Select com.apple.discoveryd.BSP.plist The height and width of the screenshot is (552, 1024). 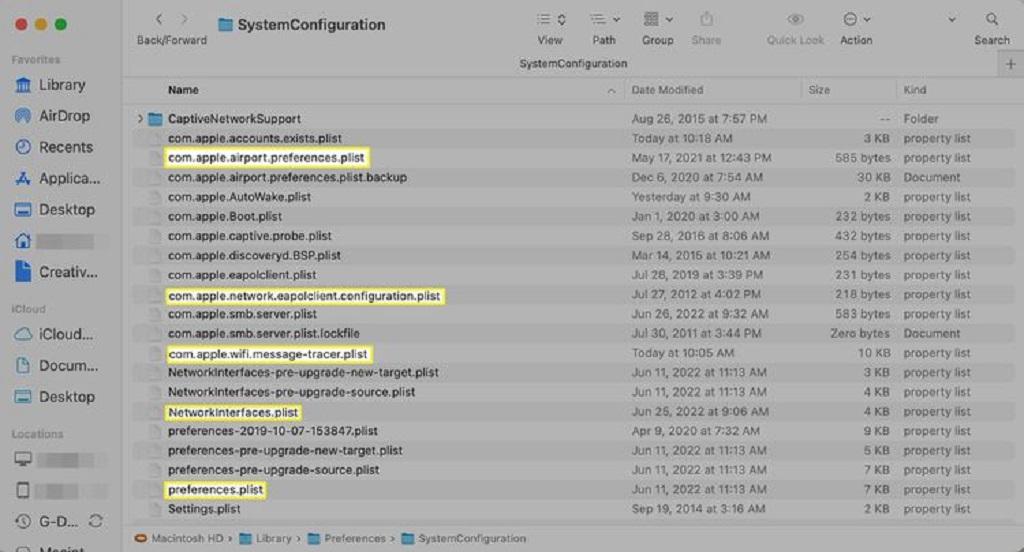pyautogui.click(x=254, y=255)
